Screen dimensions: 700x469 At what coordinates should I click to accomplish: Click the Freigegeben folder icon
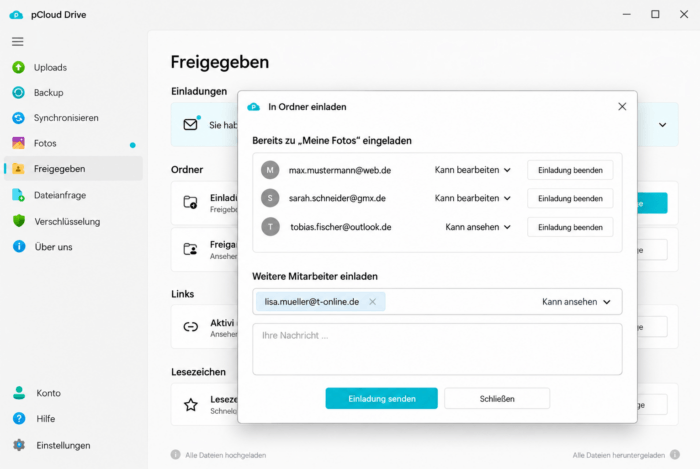point(18,169)
